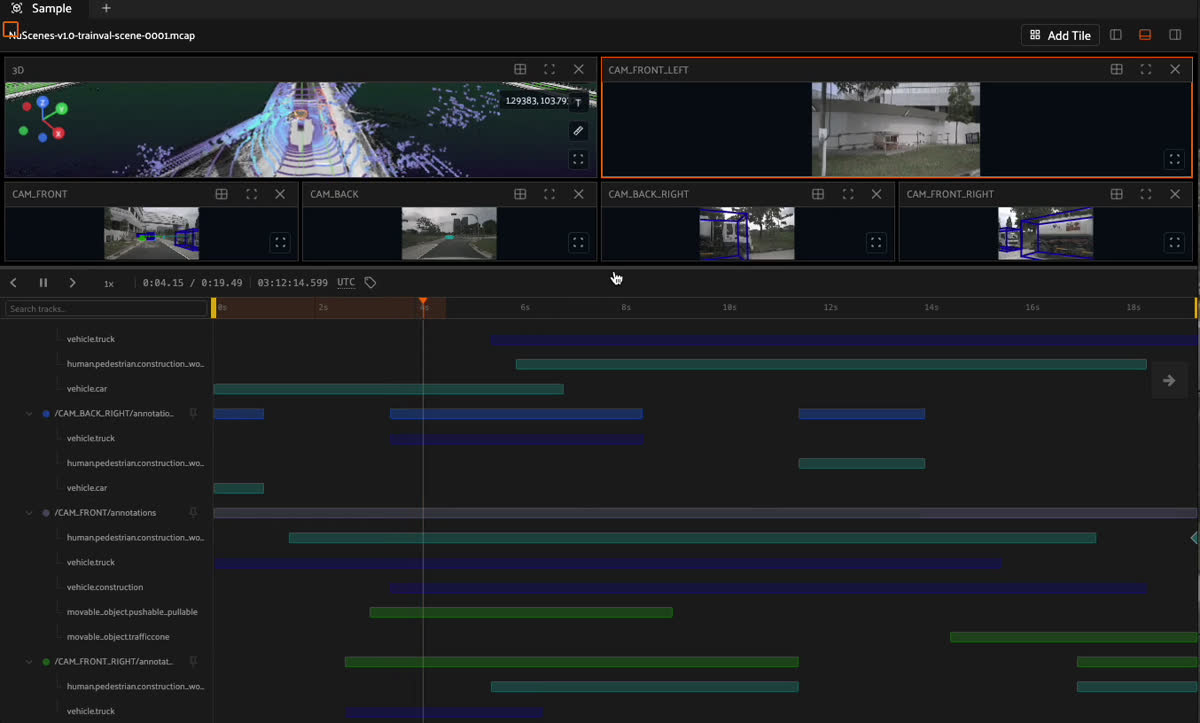Image resolution: width=1200 pixels, height=723 pixels.
Task: Select vehicle.car row under /CAM_BACK_RIGHT/annotations
Action: [87, 488]
